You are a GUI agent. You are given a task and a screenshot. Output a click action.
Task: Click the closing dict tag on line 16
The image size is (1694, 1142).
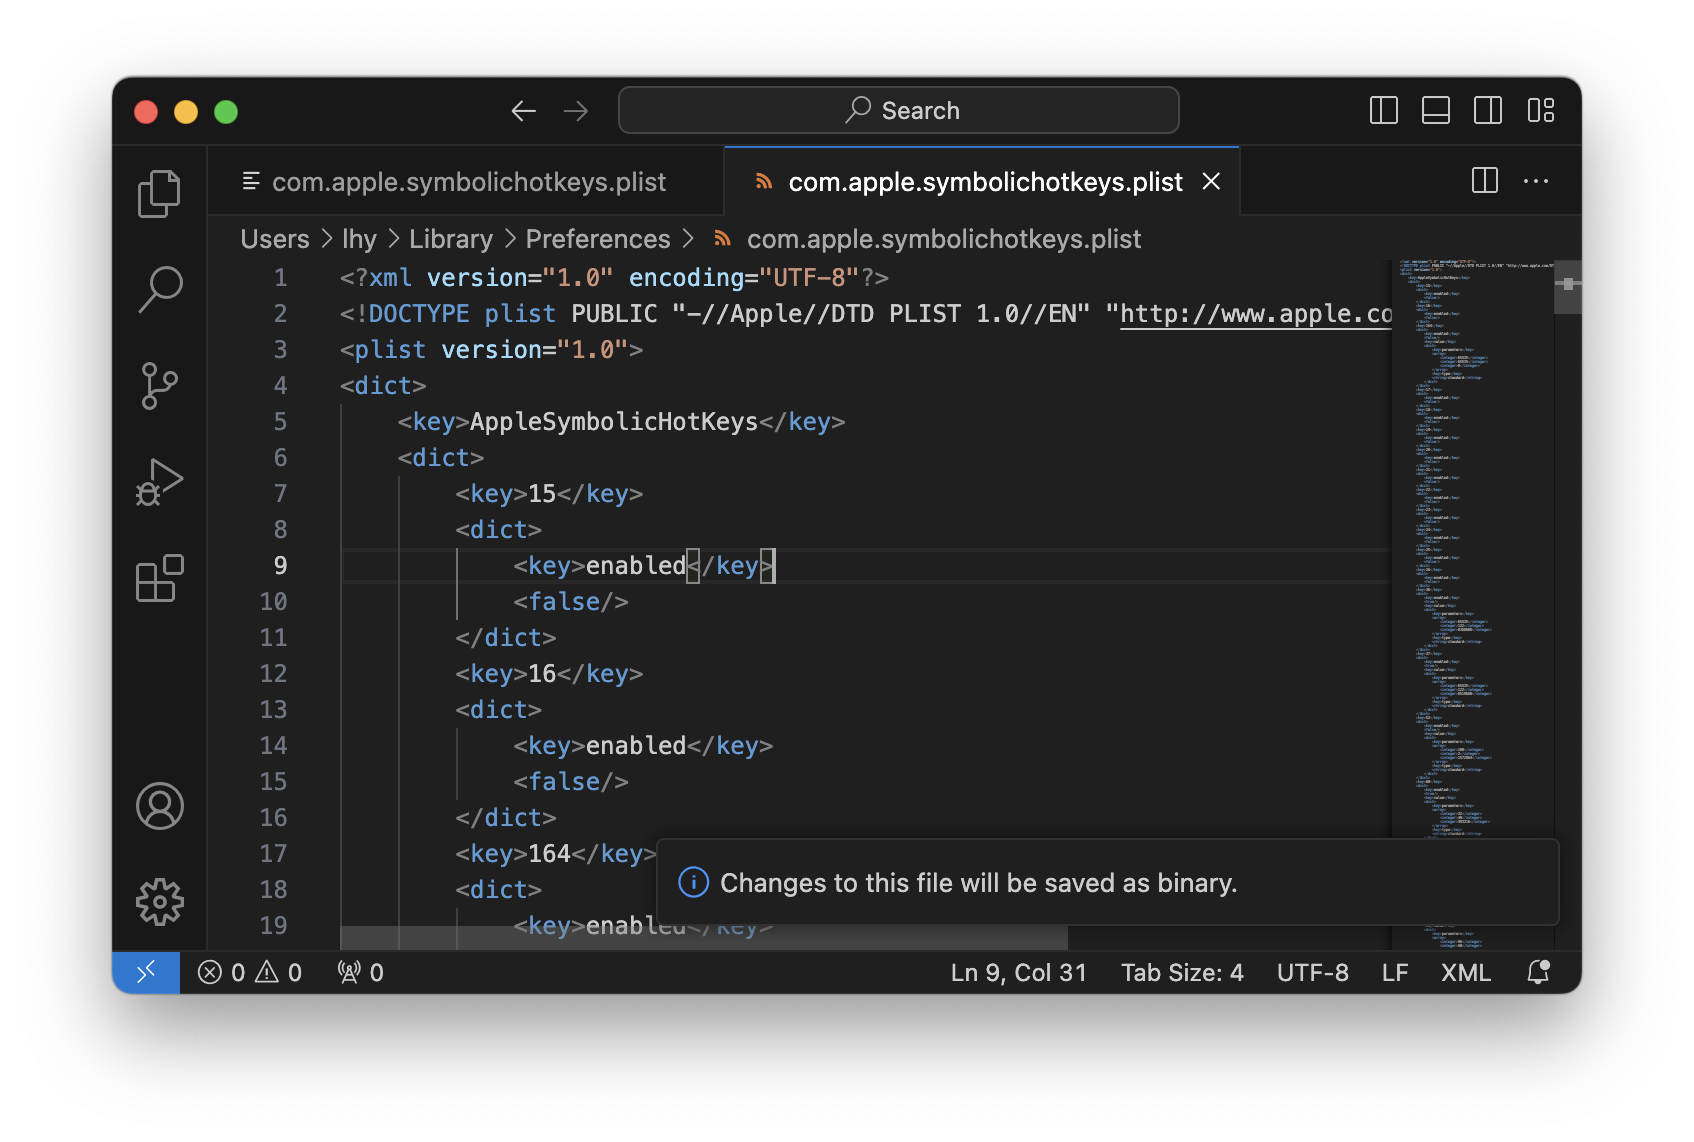(x=506, y=818)
